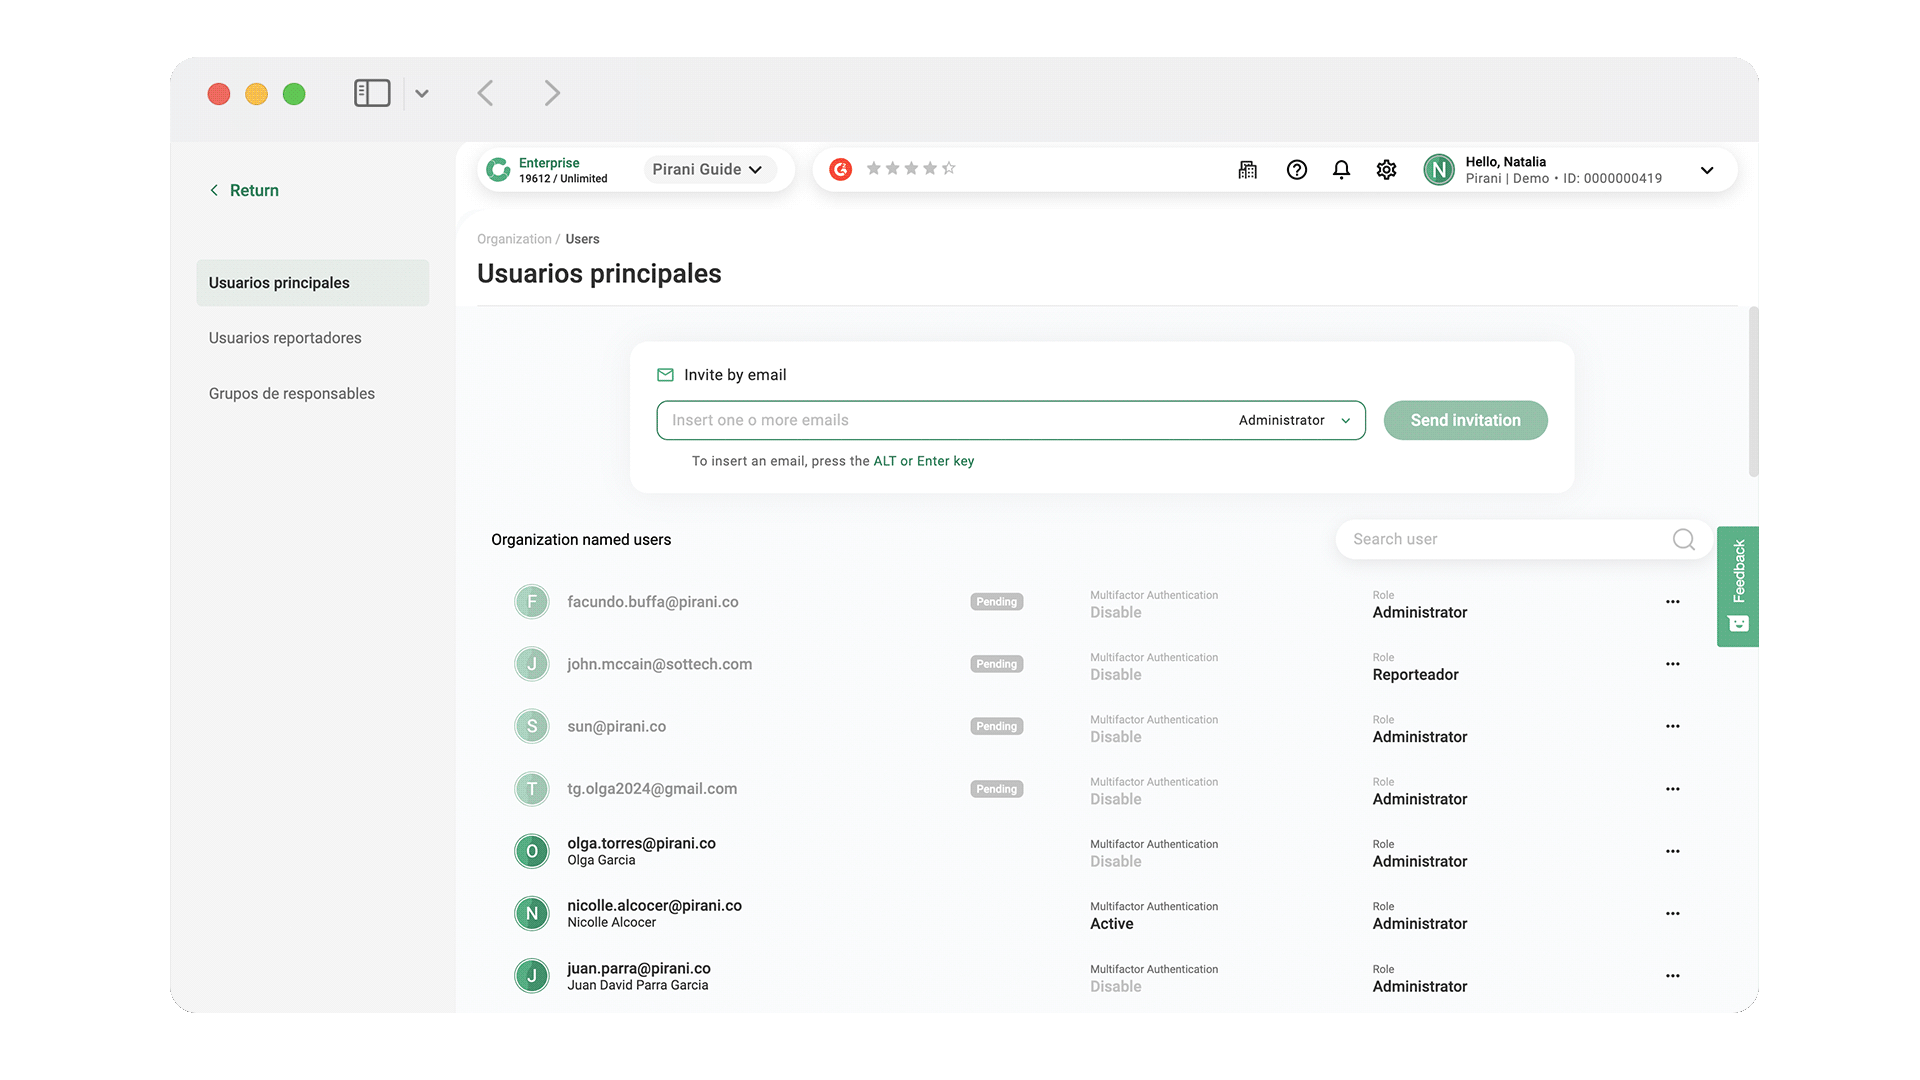Click the G2 rating logo icon
The width and height of the screenshot is (1920, 1080).
click(841, 169)
